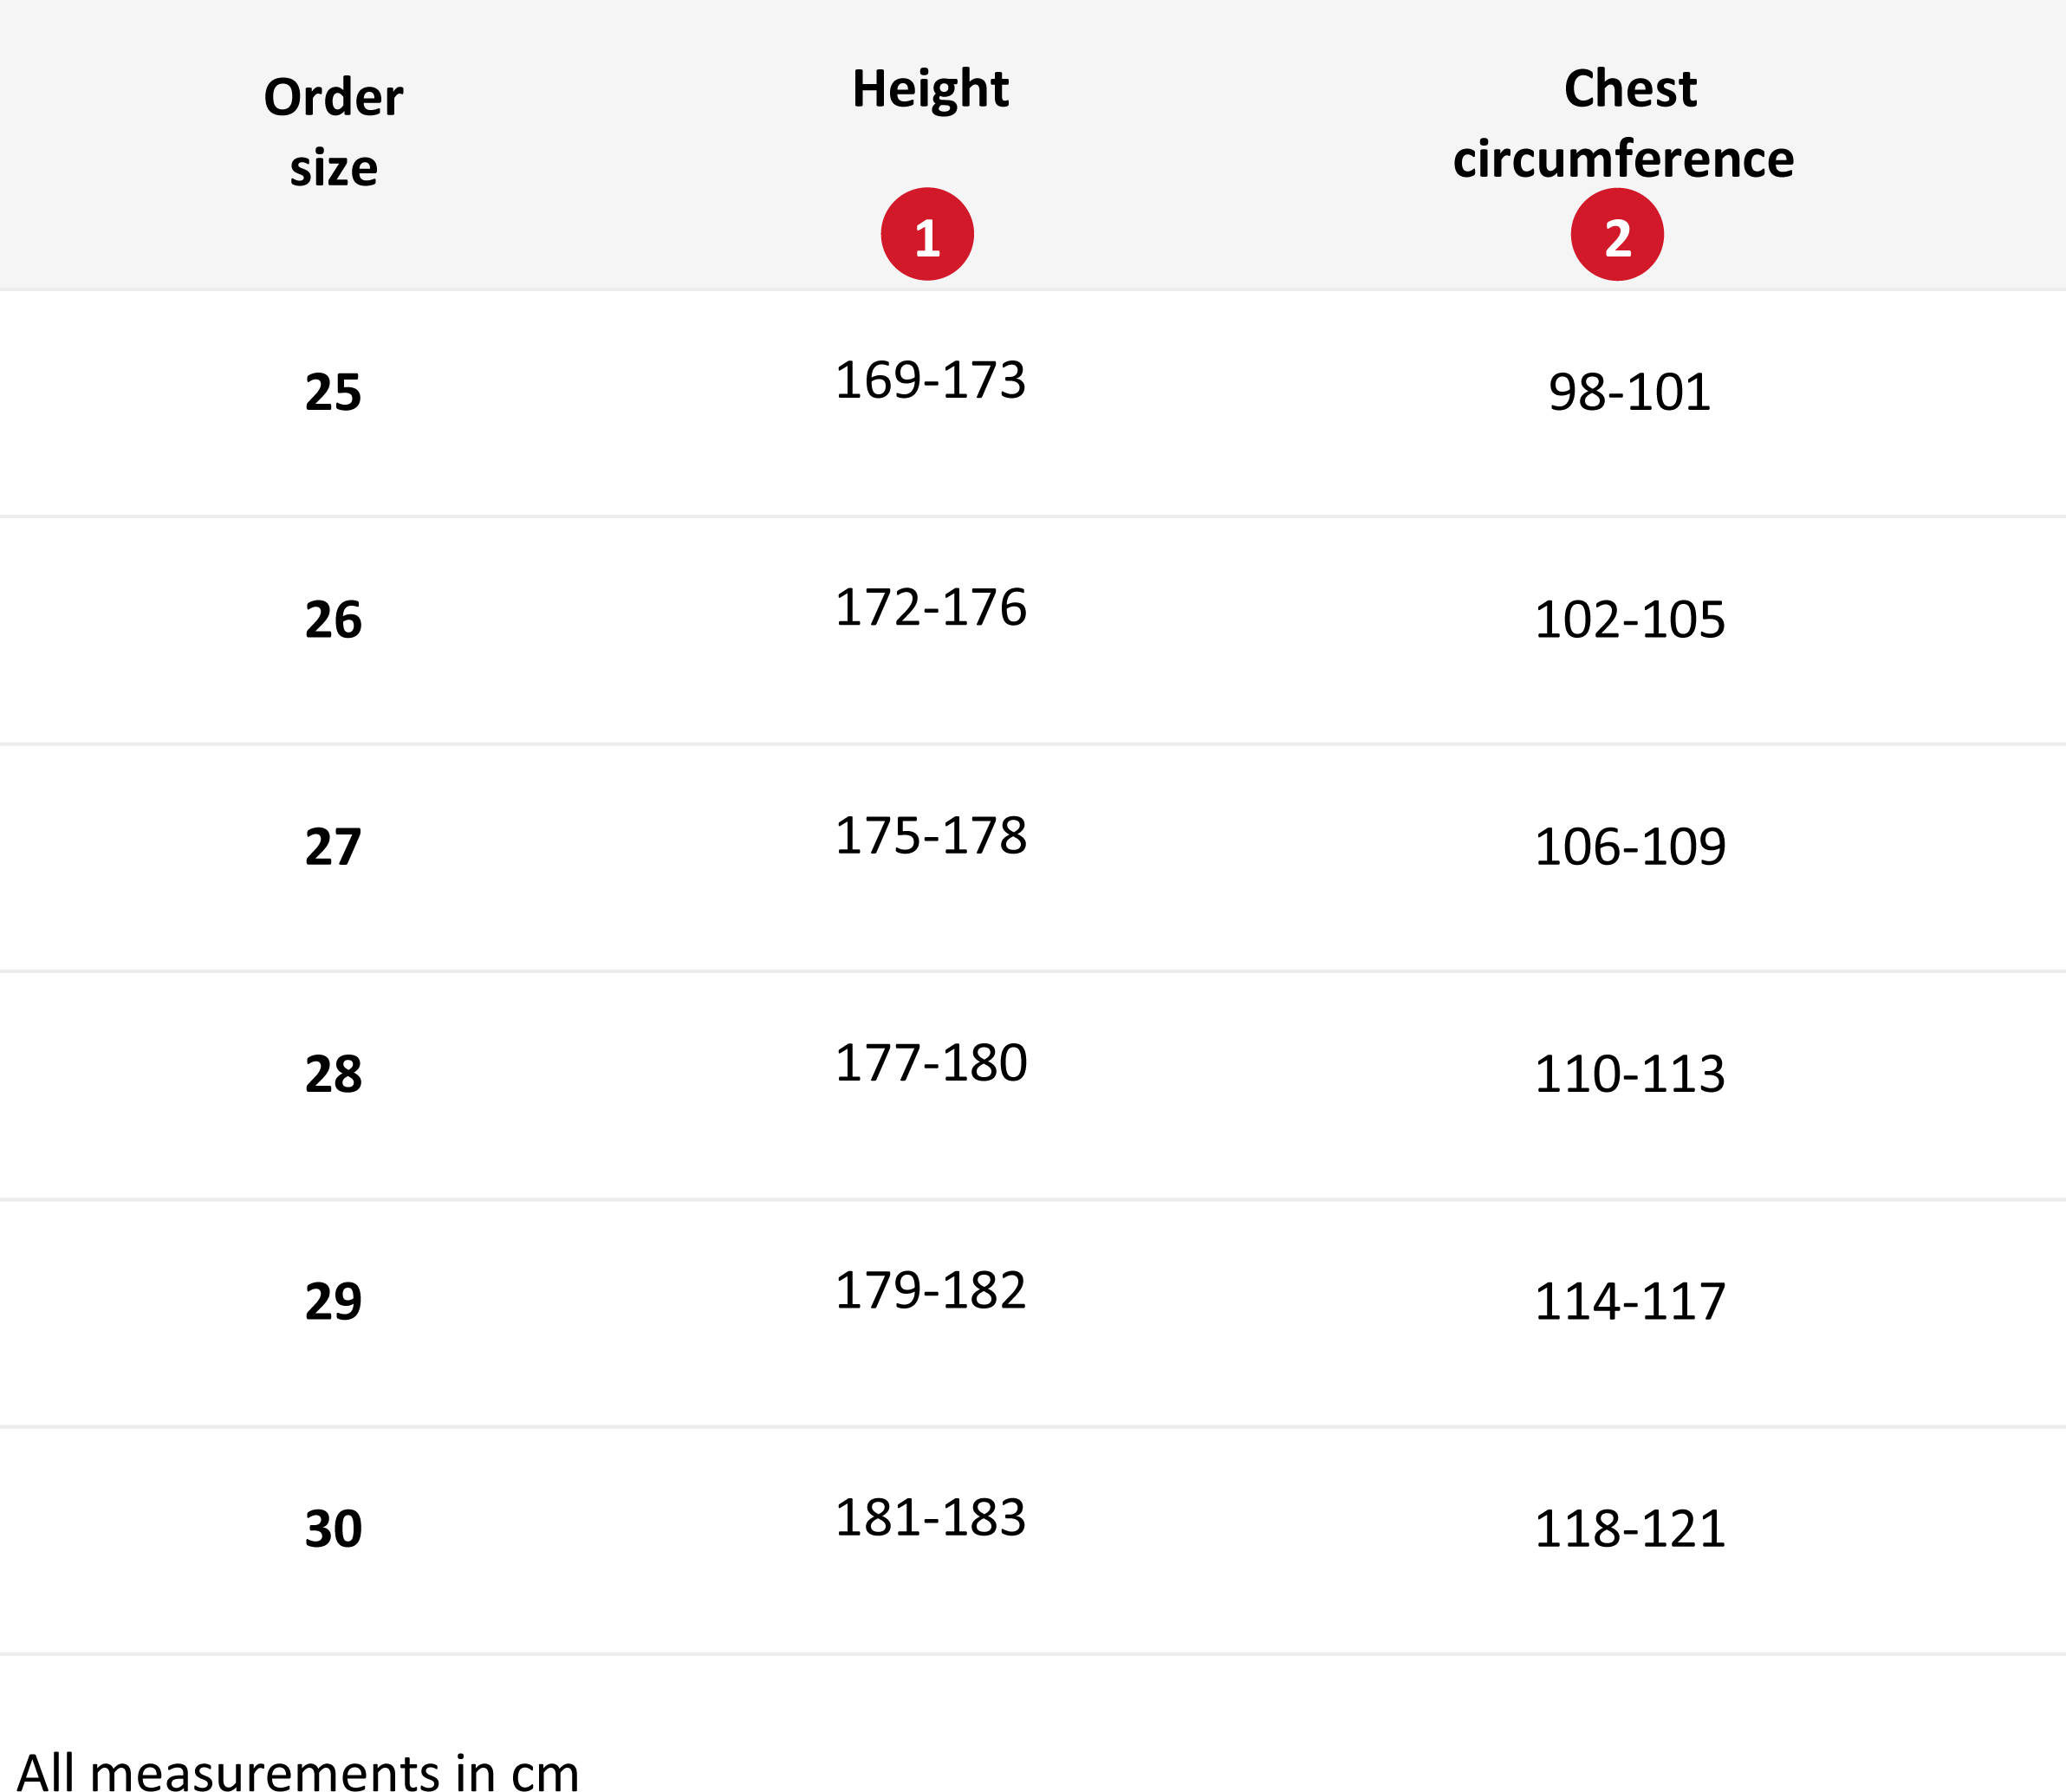
Task: Select height value 172-176
Action: point(930,608)
